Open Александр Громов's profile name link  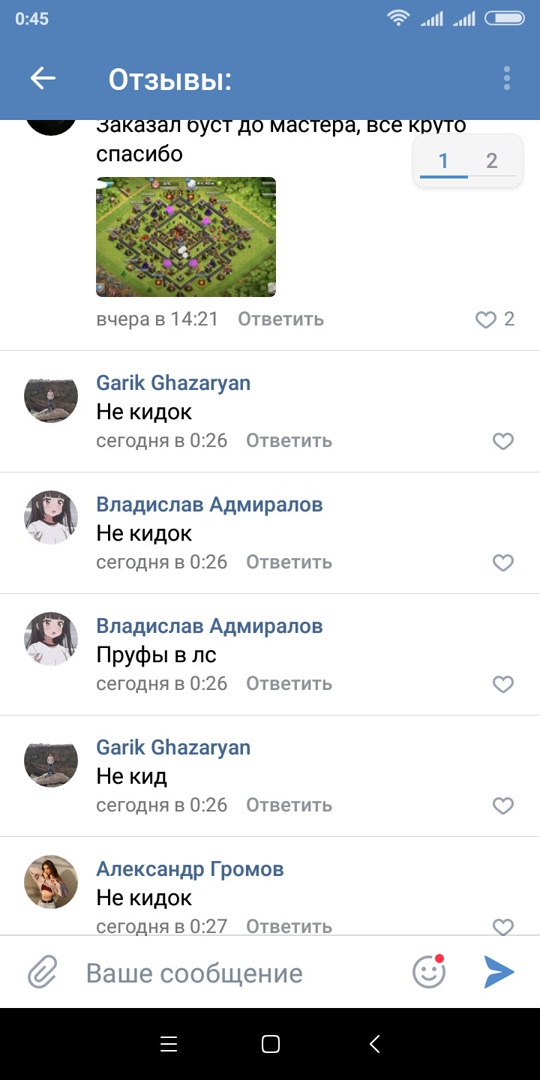190,869
